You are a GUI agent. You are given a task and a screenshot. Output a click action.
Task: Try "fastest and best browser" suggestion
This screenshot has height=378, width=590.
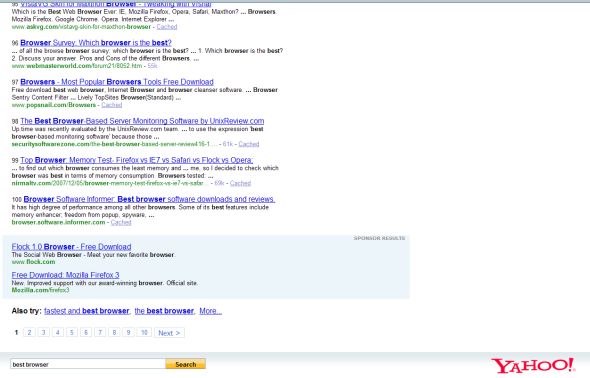click(87, 311)
